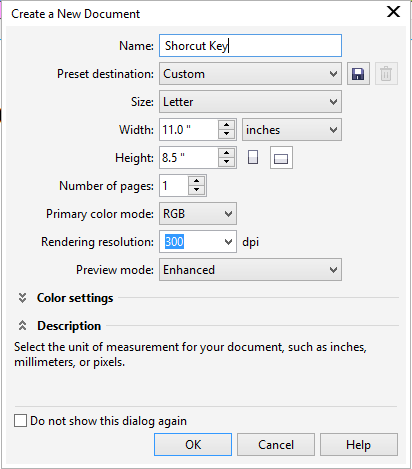The width and height of the screenshot is (412, 469).
Task: Enable Do not show this dialog again
Action: [x=20, y=421]
